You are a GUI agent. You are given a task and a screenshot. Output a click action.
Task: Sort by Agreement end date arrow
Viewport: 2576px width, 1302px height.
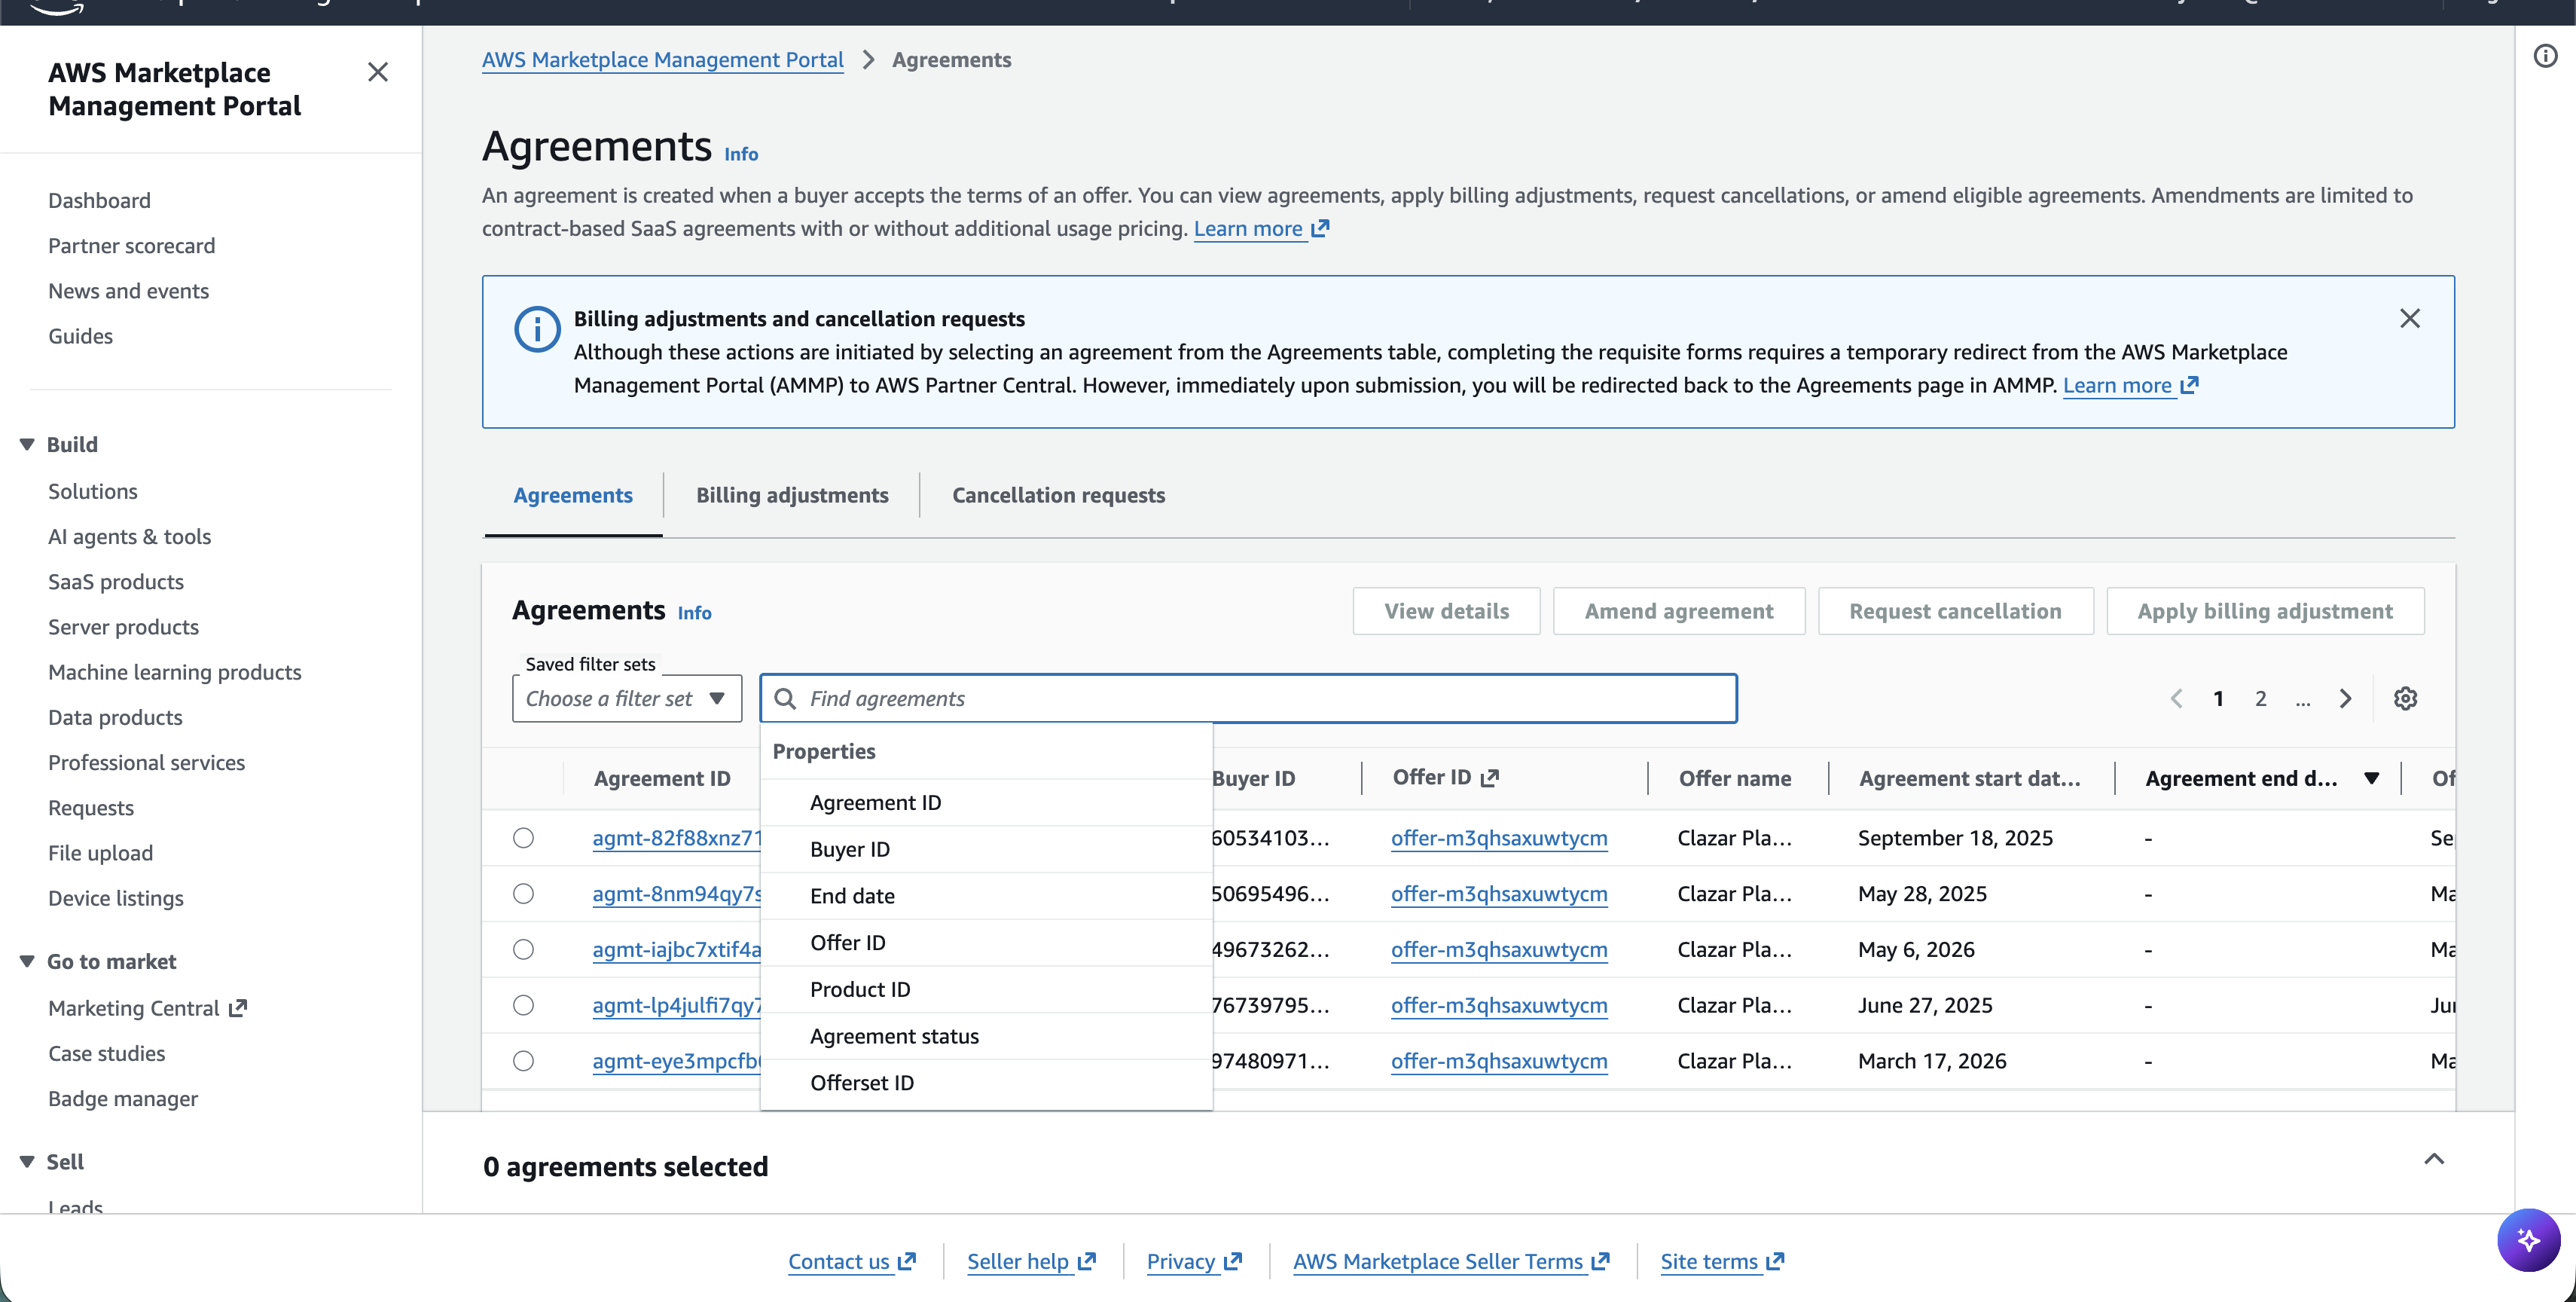click(x=2371, y=779)
